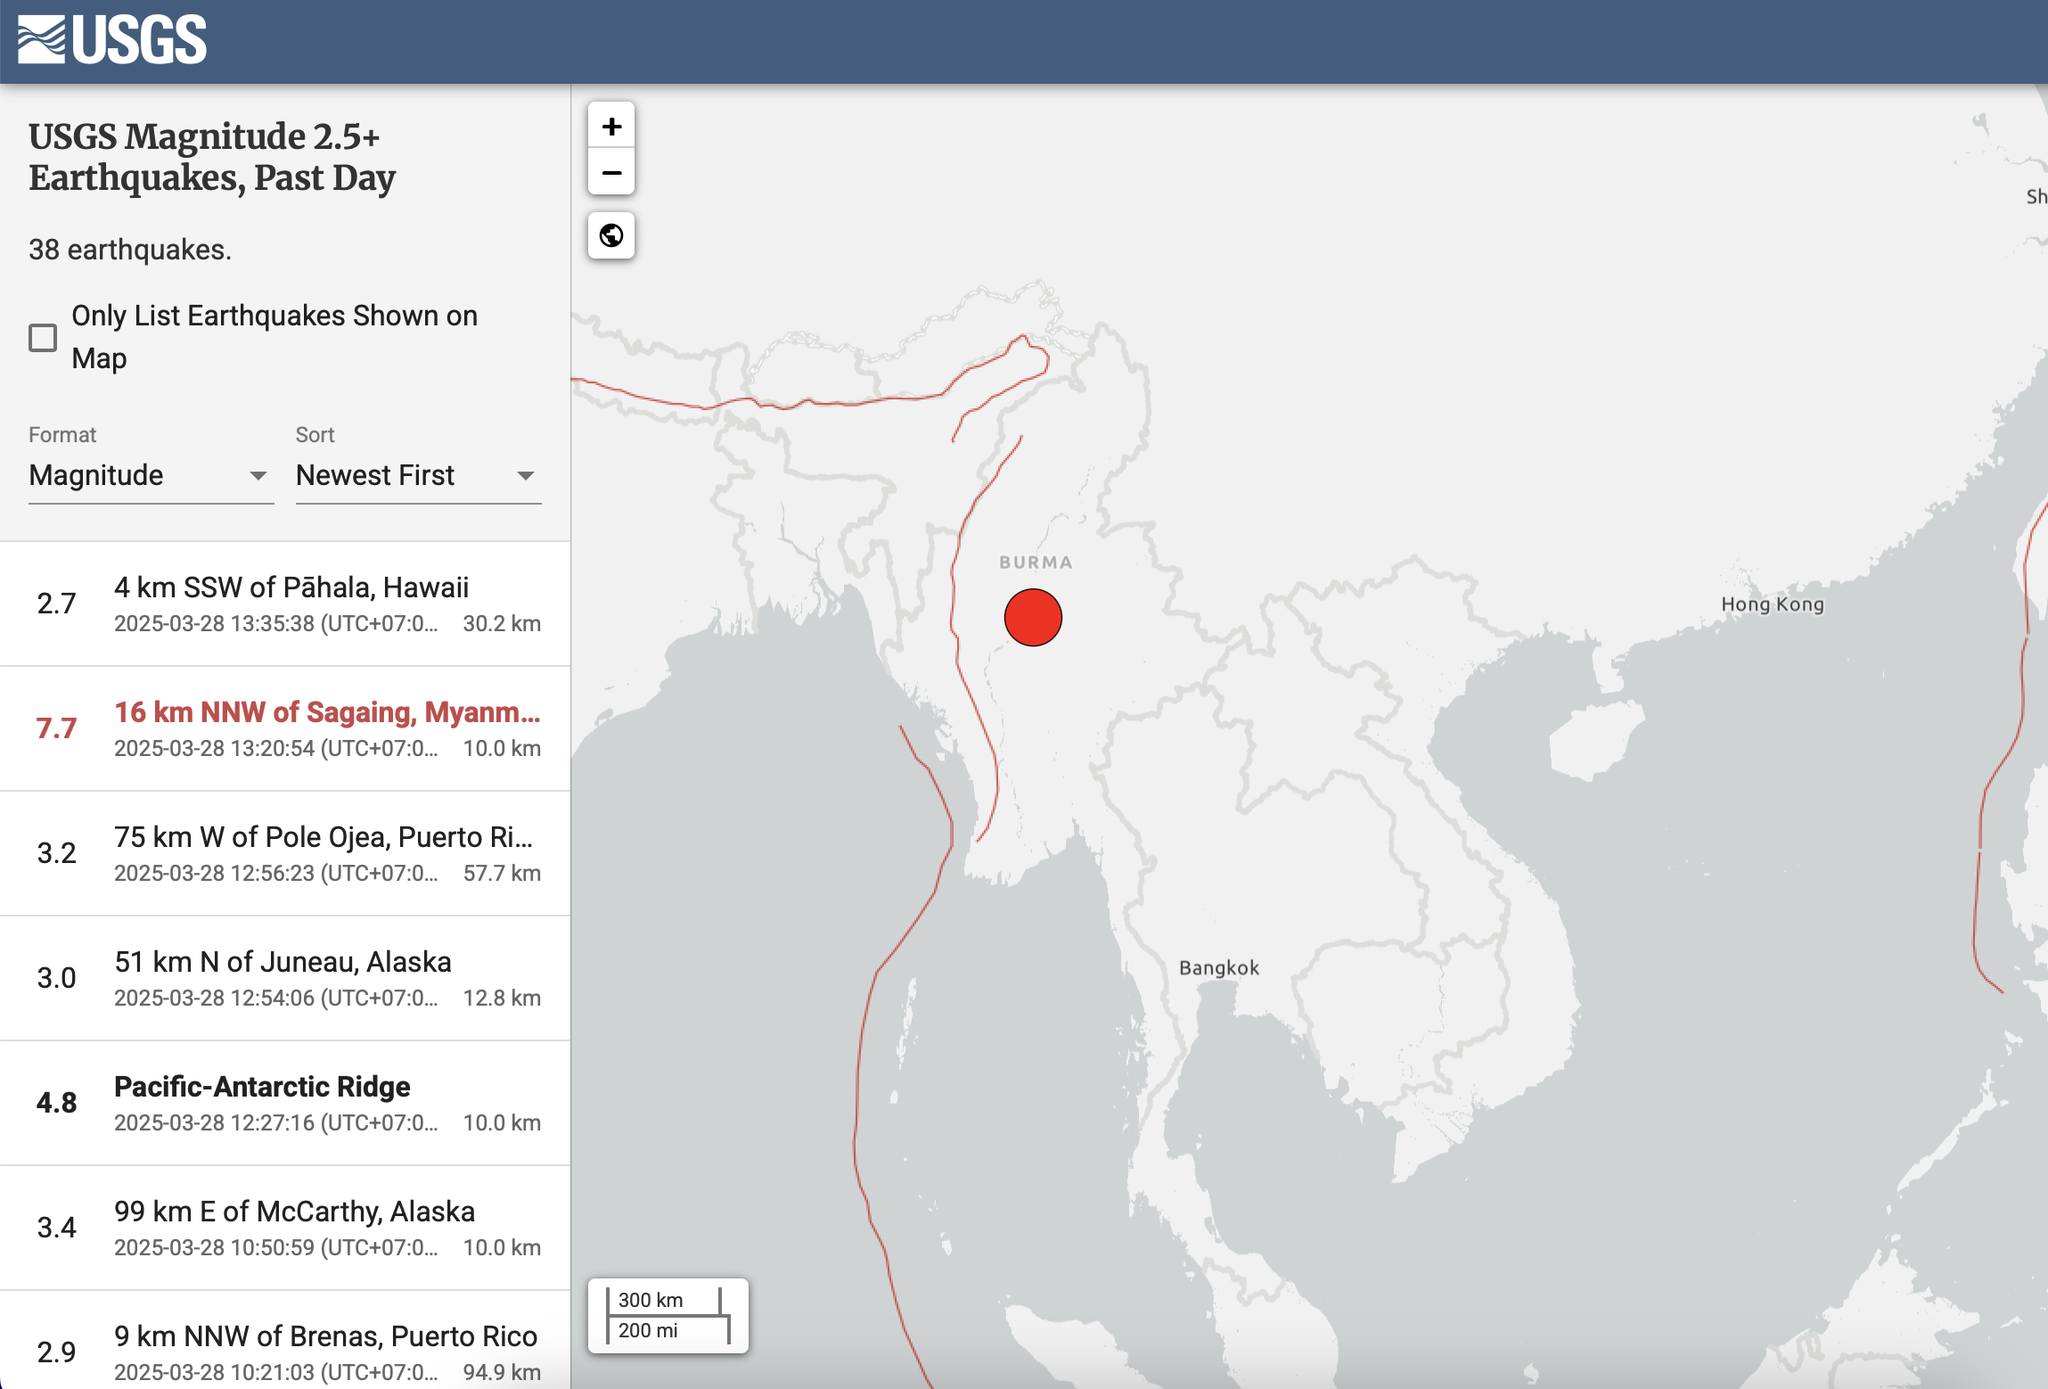
Task: Open the Pacific-Antarctic Ridge earthquake entry
Action: pos(285,1103)
